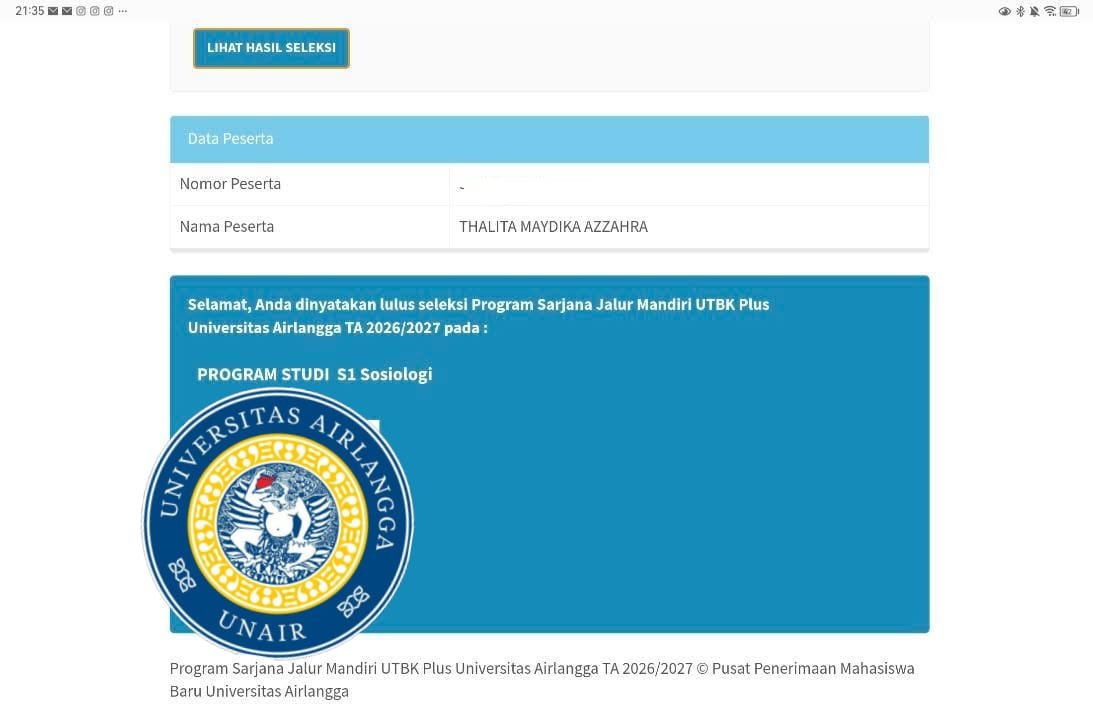This screenshot has width=1093, height=715.
Task: Tap the Bluetooth icon in status bar
Action: pyautogui.click(x=1021, y=11)
